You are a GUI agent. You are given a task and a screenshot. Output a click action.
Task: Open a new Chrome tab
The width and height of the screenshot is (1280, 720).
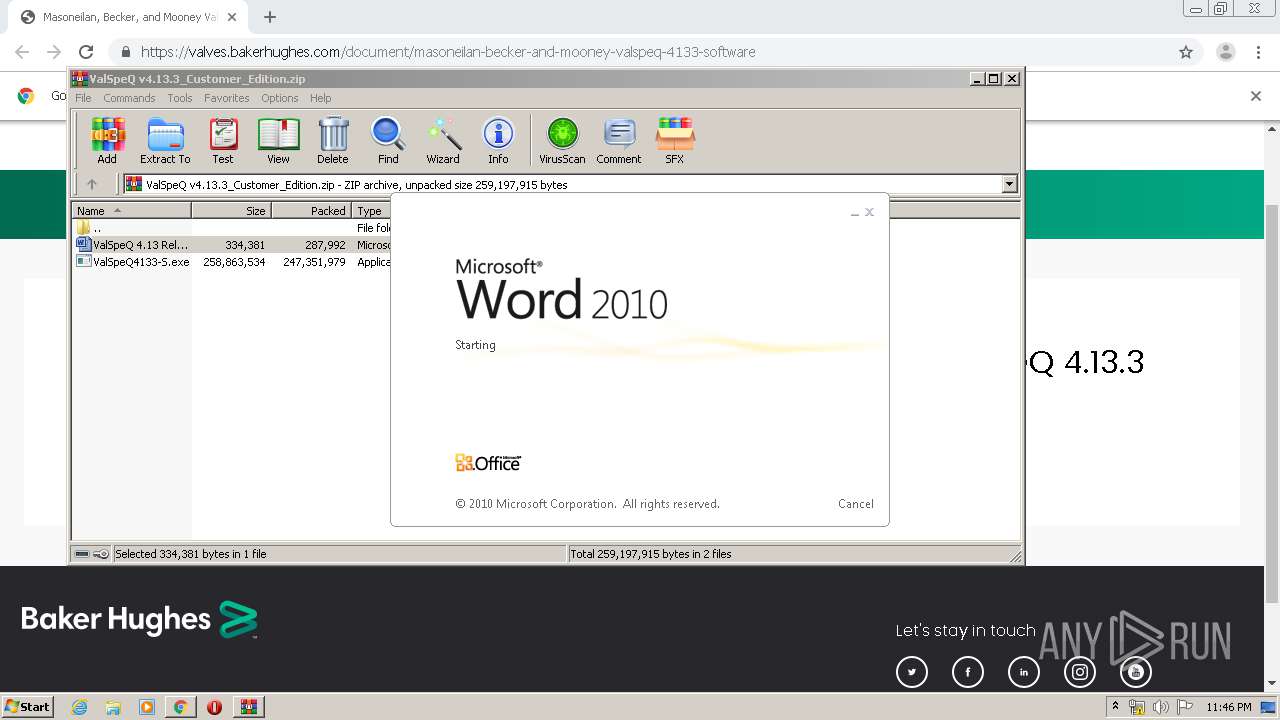click(270, 17)
